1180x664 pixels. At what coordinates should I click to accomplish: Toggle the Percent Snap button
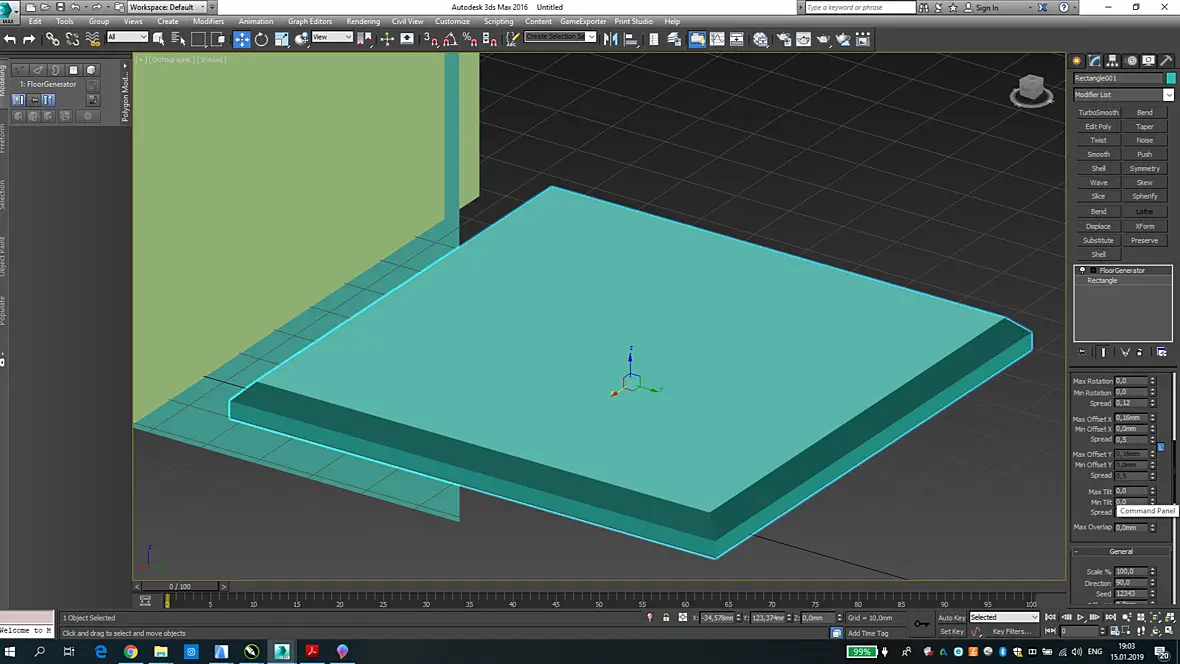[470, 39]
